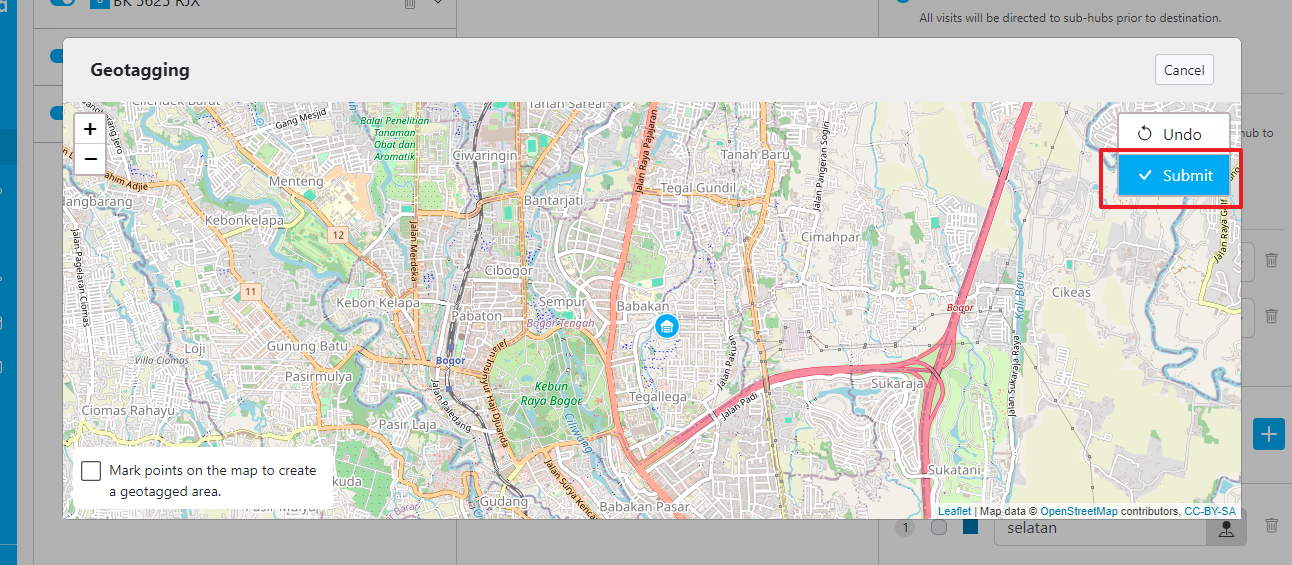This screenshot has width=1292, height=565.
Task: Delete the selatan row using its trash icon
Action: (x=1271, y=525)
